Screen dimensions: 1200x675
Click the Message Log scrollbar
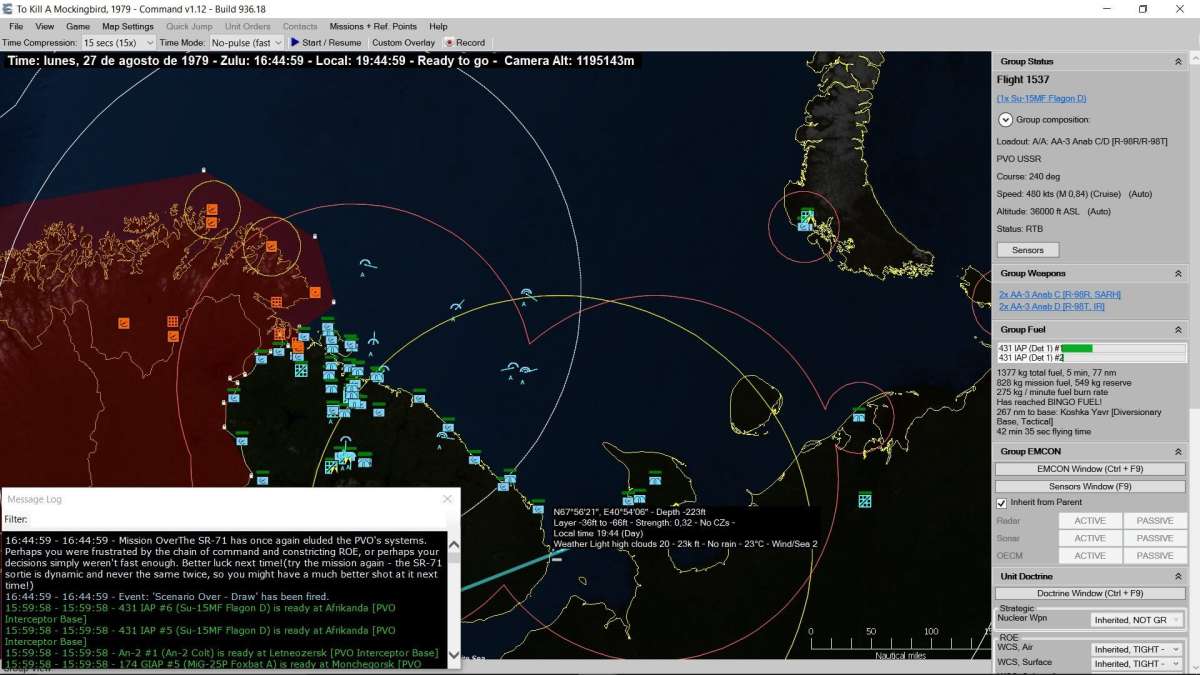click(x=454, y=600)
